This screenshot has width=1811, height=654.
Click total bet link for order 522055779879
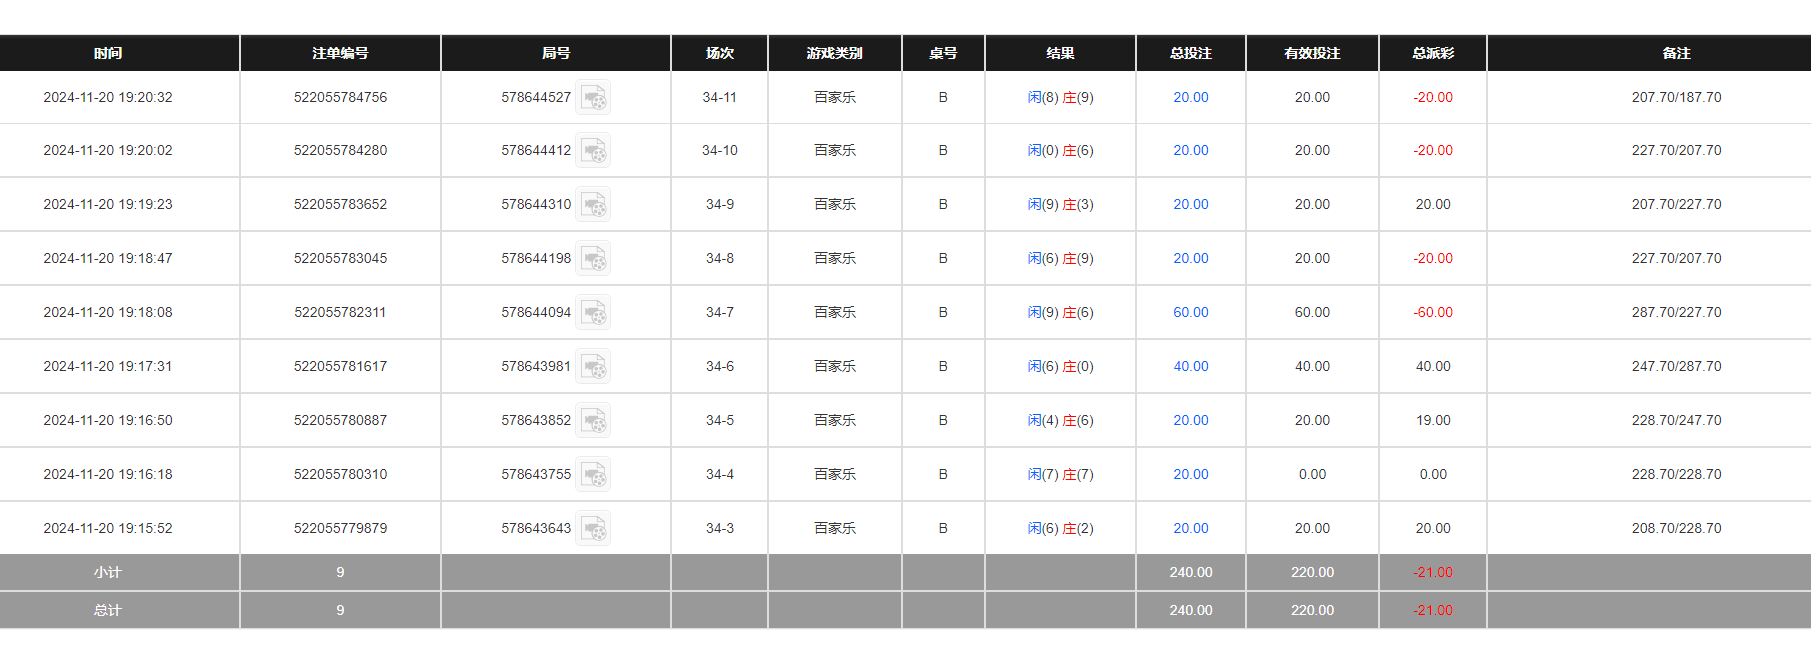point(1190,528)
